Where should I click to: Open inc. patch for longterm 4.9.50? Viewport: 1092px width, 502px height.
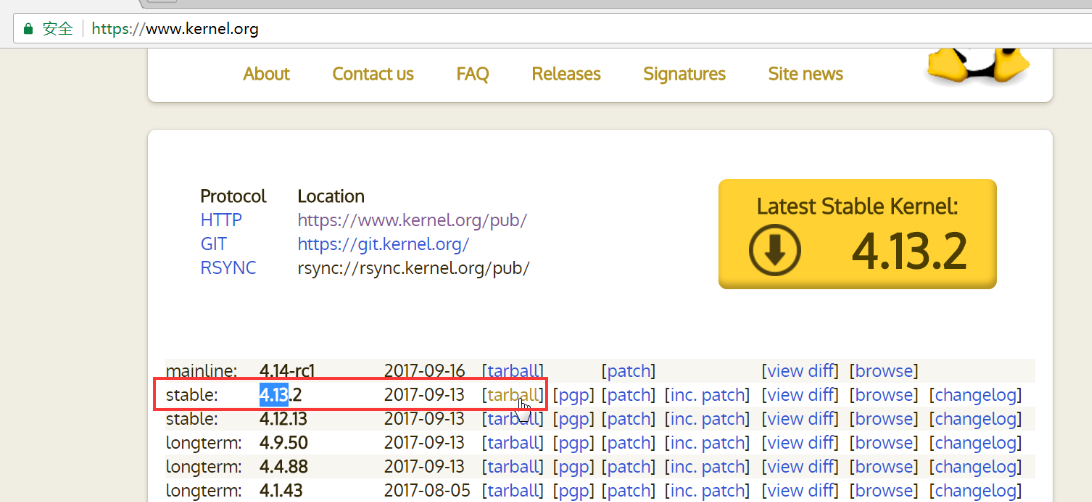click(x=708, y=443)
